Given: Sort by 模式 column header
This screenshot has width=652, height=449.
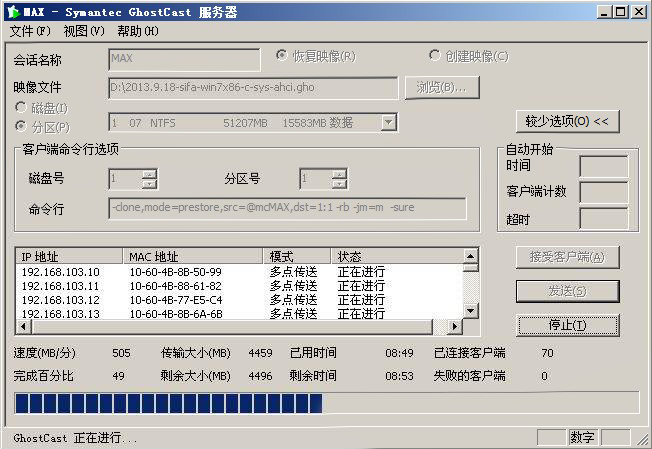Looking at the screenshot, I should (x=297, y=257).
